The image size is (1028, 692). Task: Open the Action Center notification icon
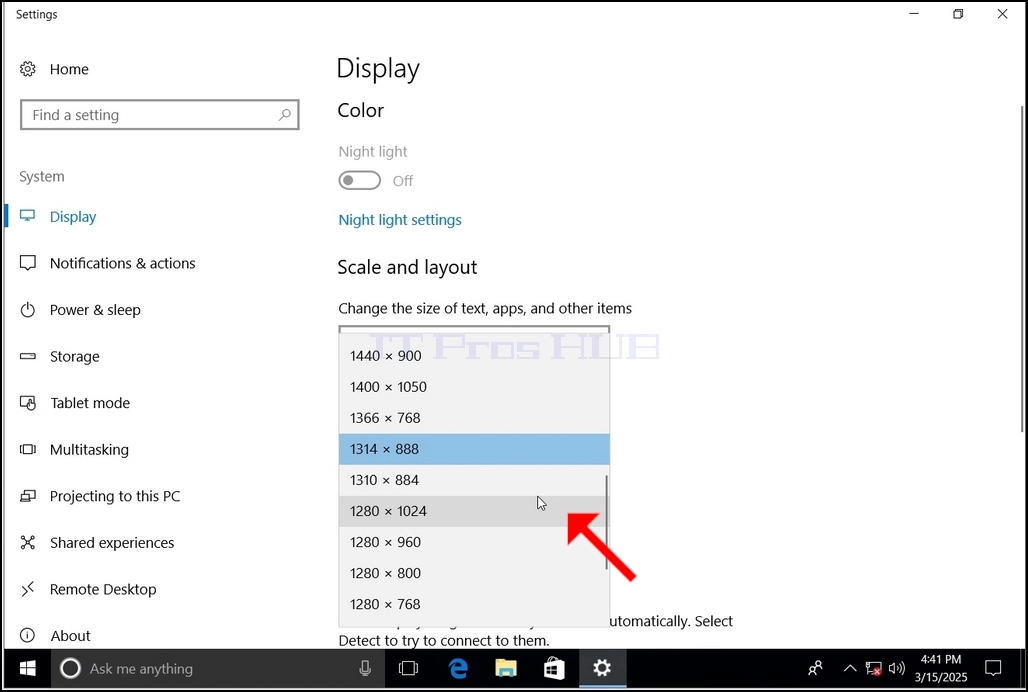993,668
